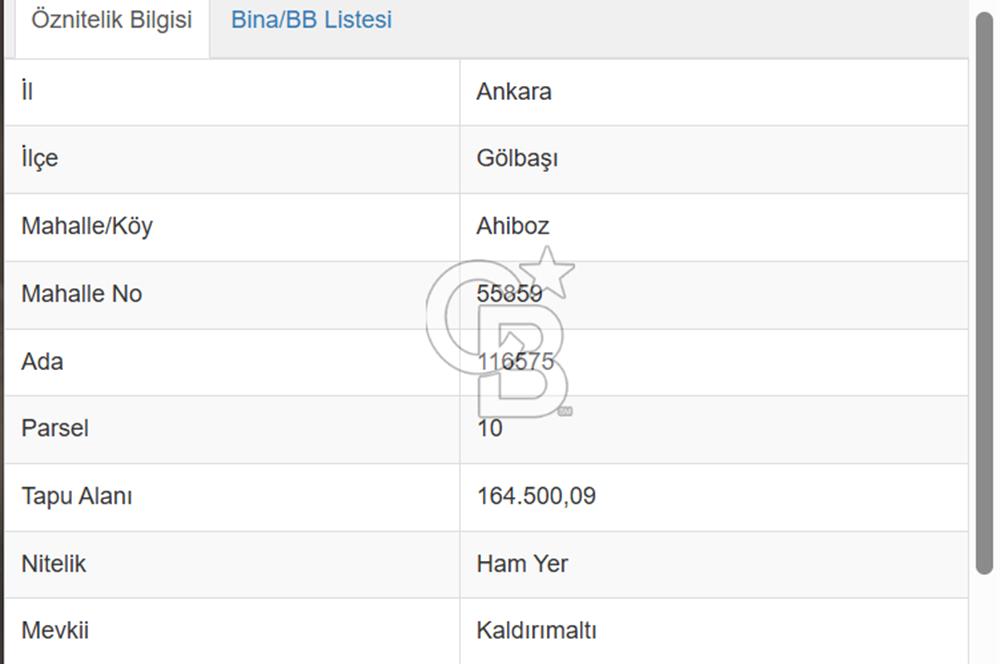
Task: Click the Gölbaşı value in İlçe row
Action: [x=517, y=159]
